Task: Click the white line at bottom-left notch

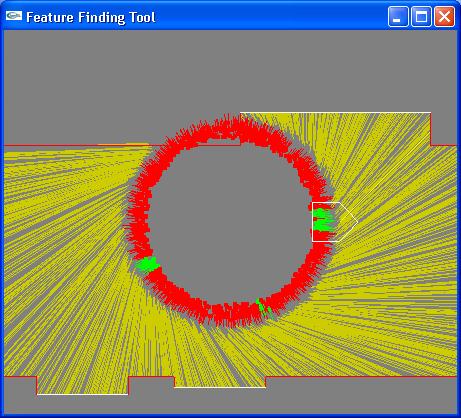Action: pyautogui.click(x=82, y=394)
